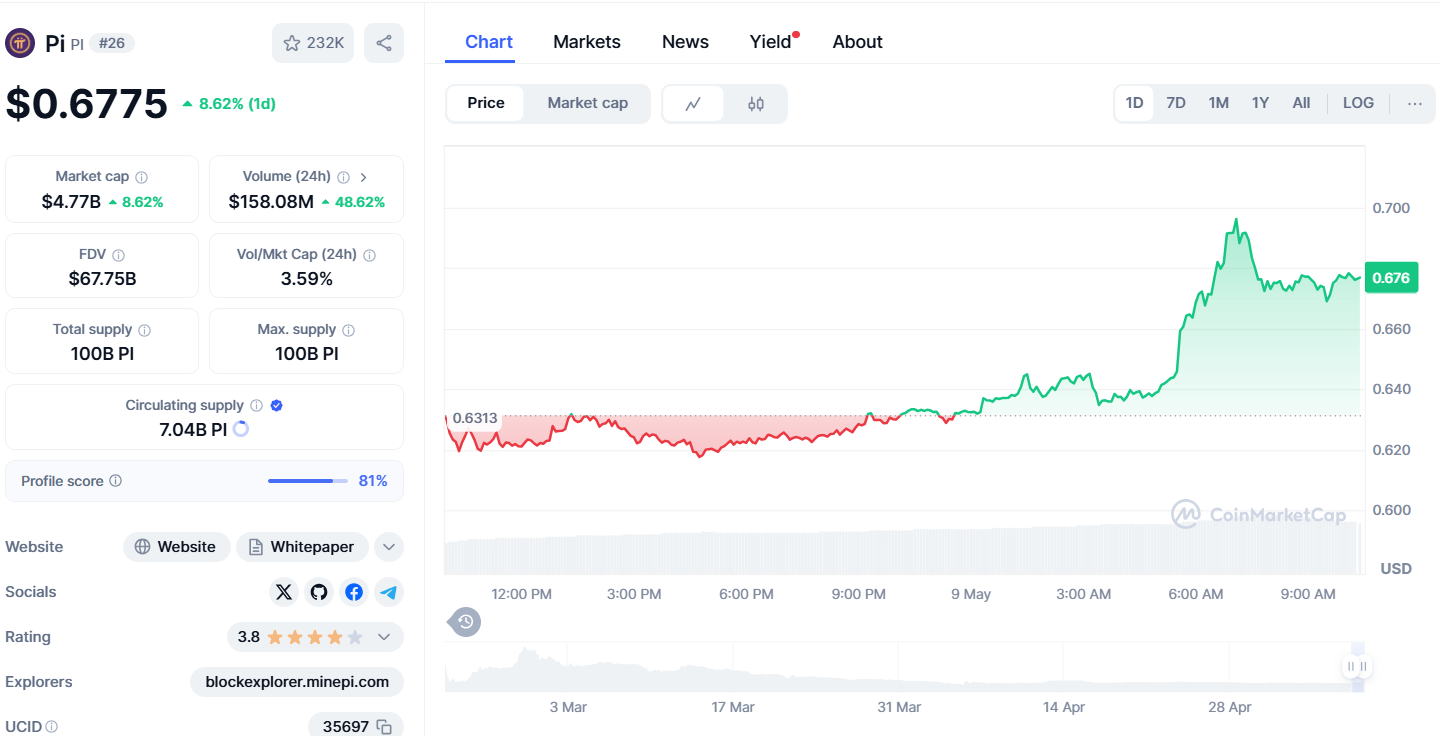Toggle LOG scale on chart
1440x736 pixels.
tap(1358, 103)
